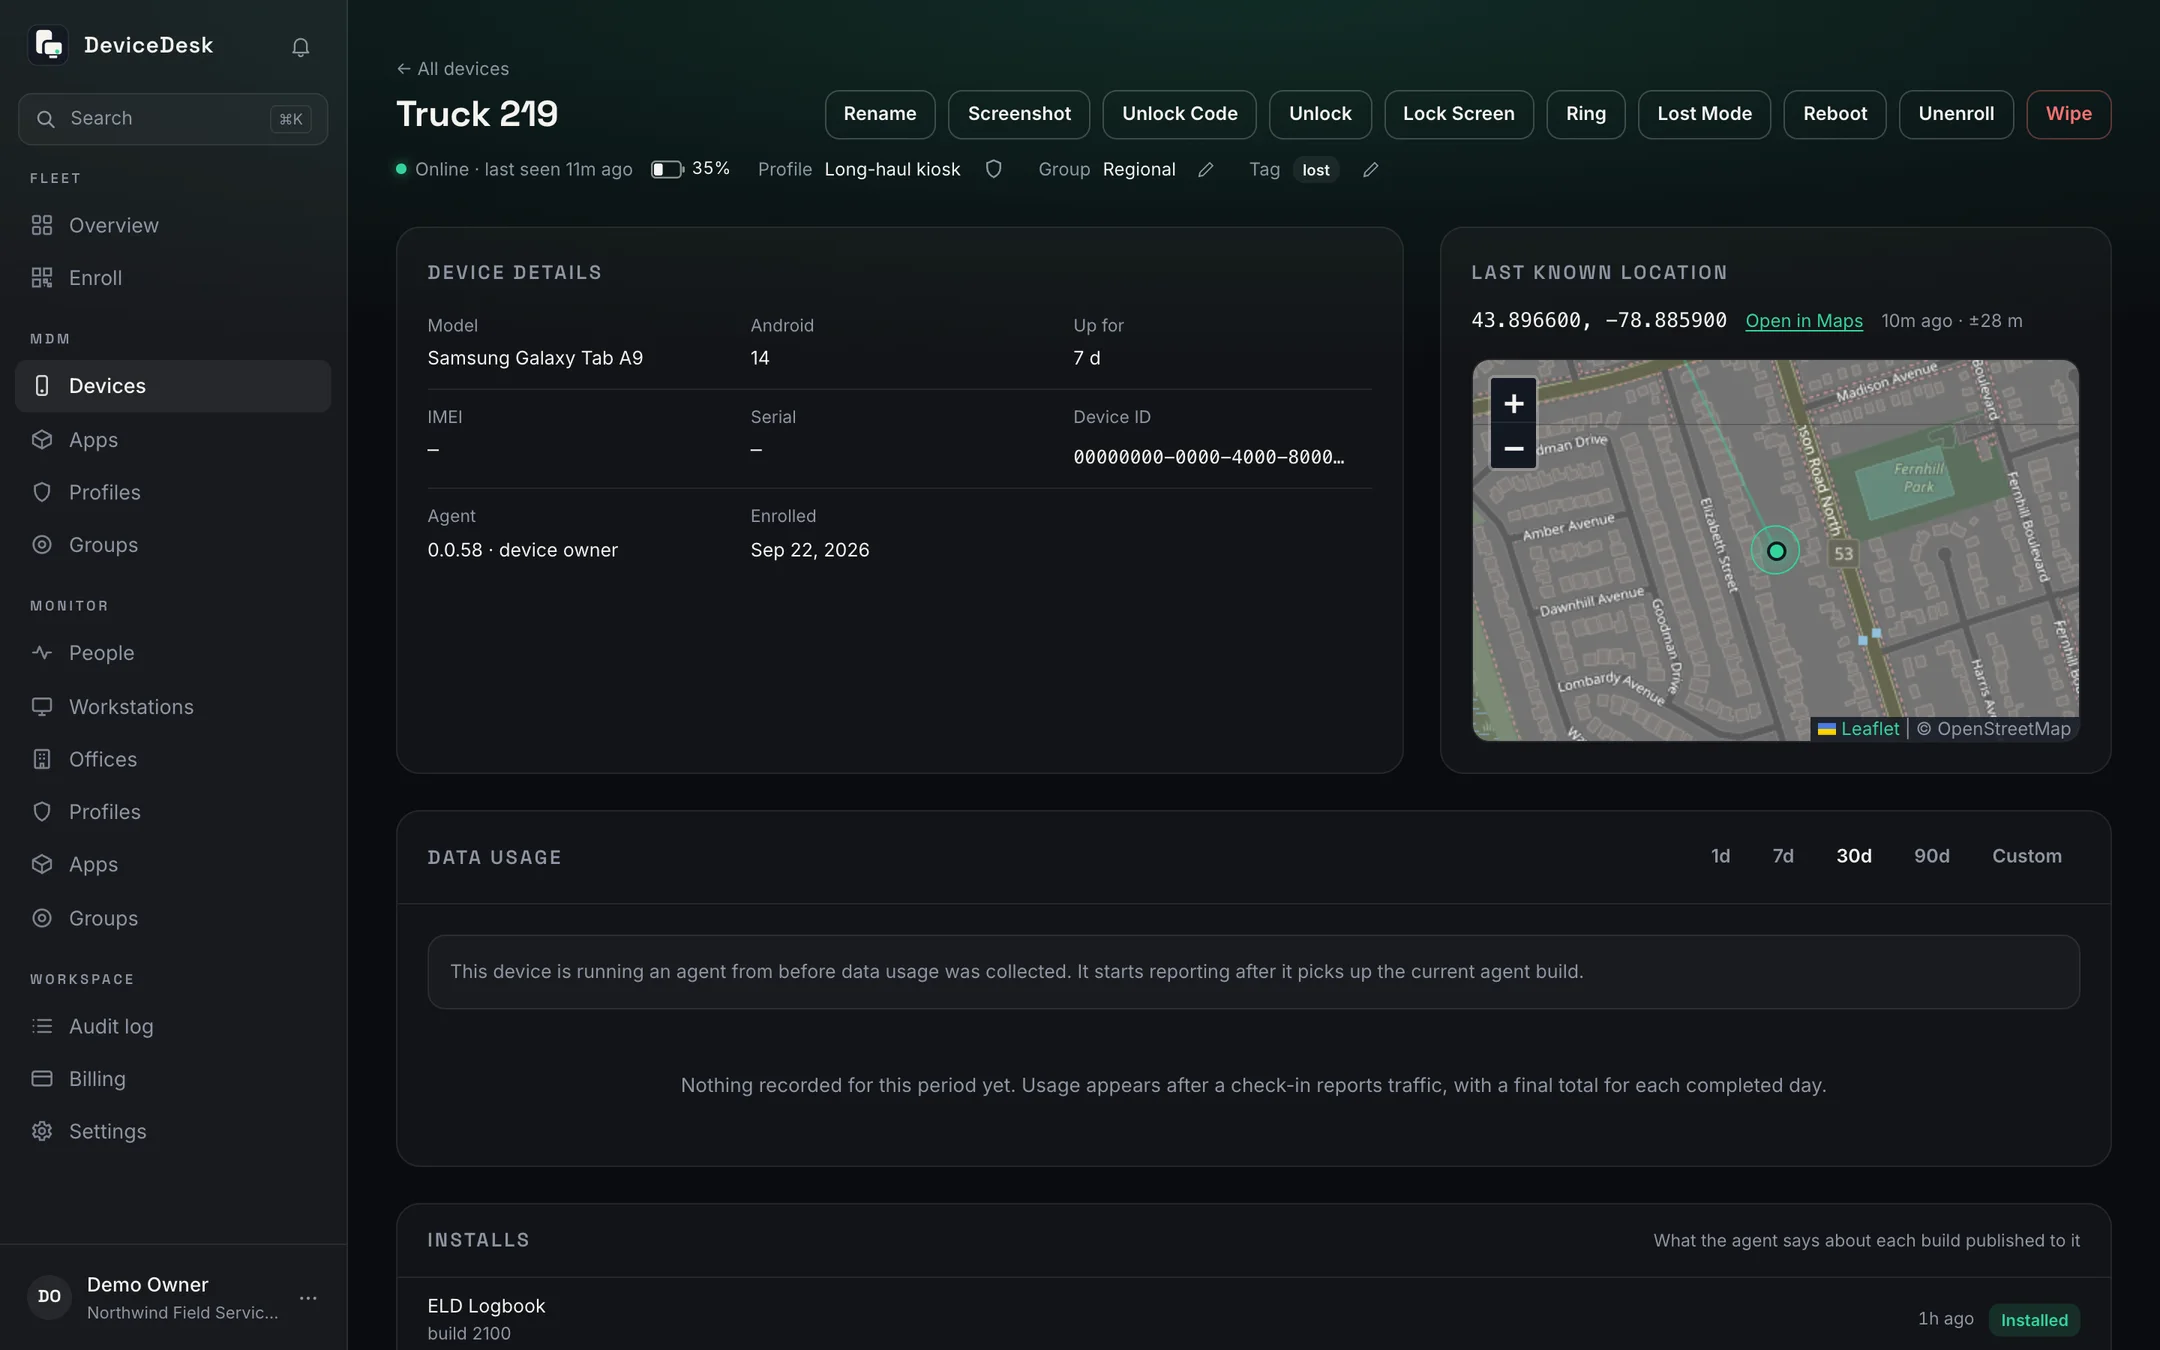Viewport: 2160px width, 1350px height.
Task: Click the People activity icon in sidebar
Action: pyautogui.click(x=42, y=653)
